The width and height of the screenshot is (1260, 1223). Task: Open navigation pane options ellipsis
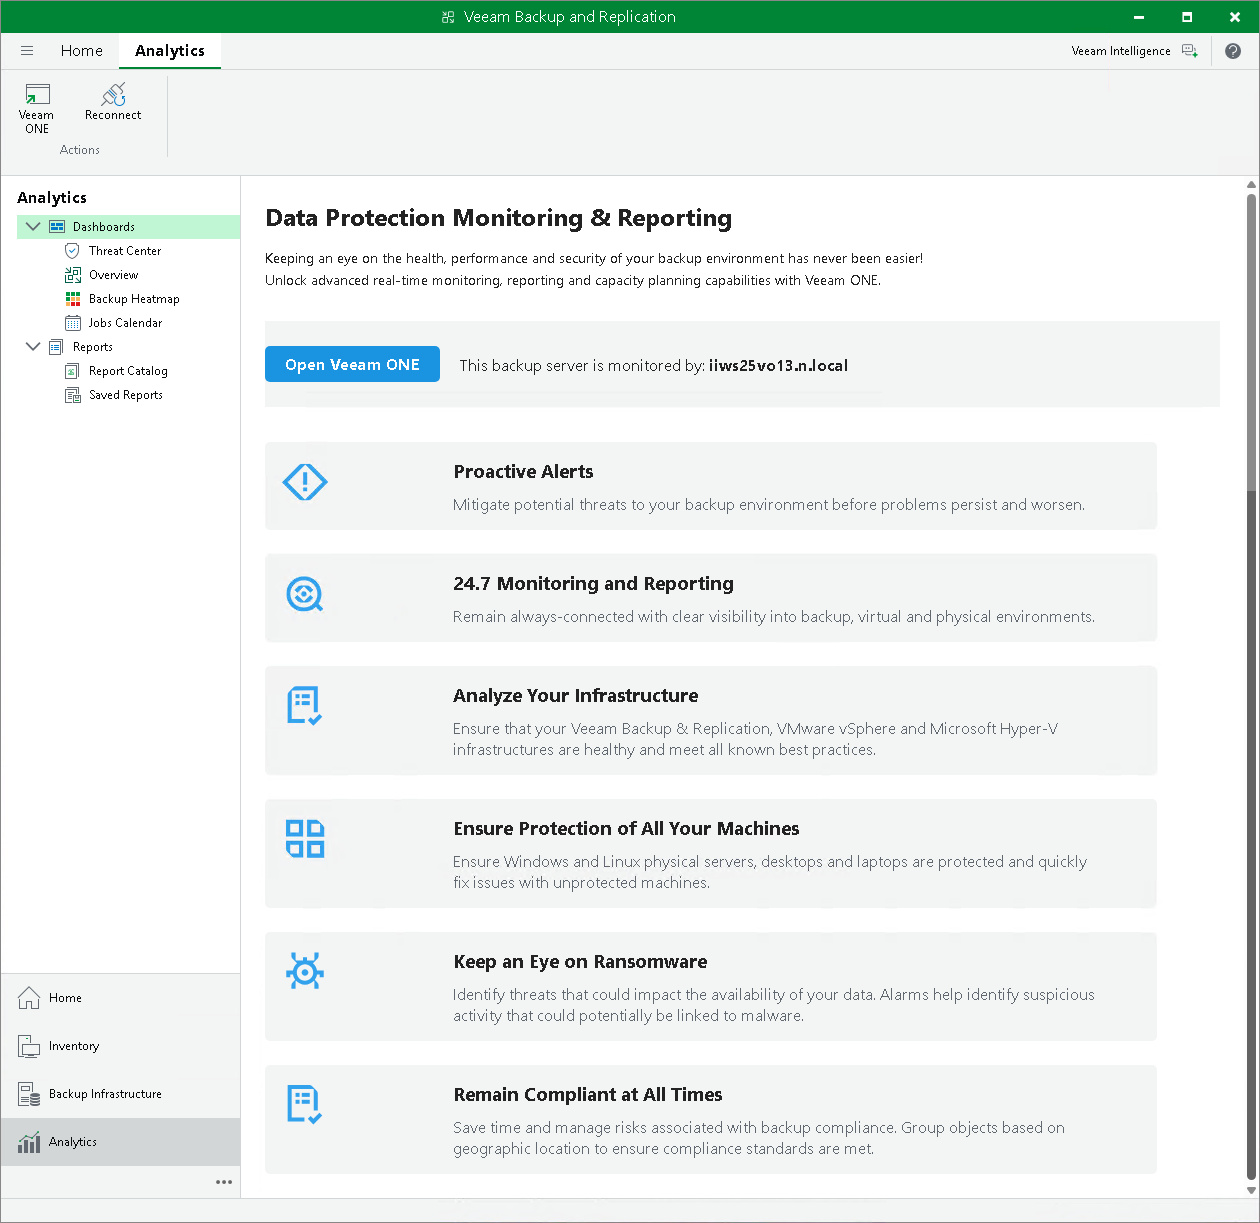coord(224,1182)
